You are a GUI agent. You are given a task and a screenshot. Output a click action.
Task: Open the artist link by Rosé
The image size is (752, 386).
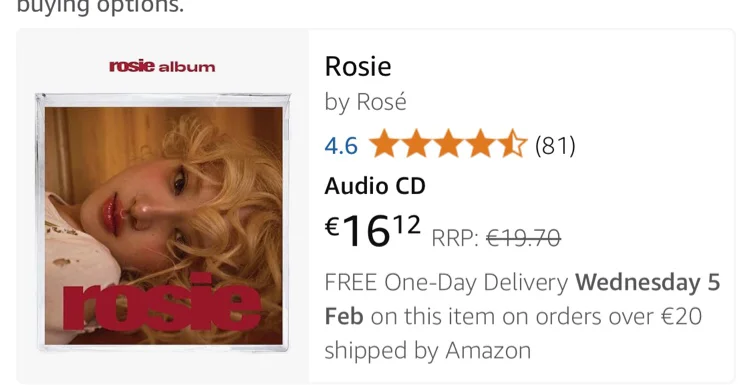coord(365,102)
